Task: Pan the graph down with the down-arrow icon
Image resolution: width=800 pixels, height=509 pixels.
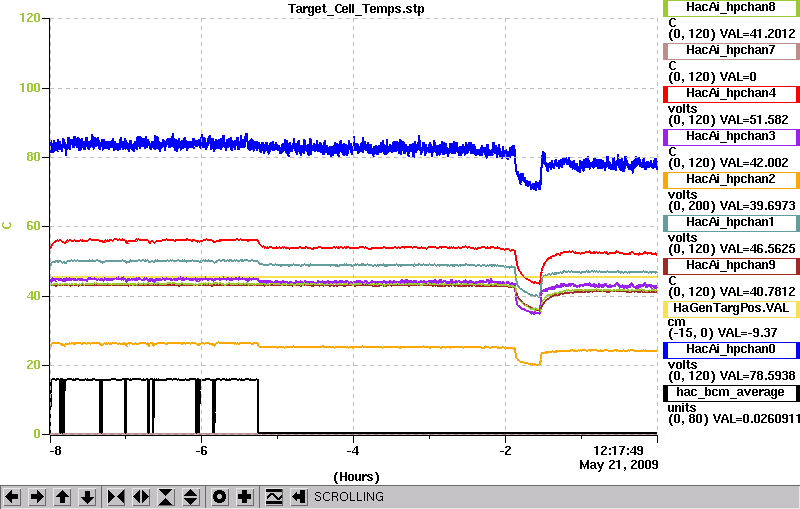Action: (87, 496)
